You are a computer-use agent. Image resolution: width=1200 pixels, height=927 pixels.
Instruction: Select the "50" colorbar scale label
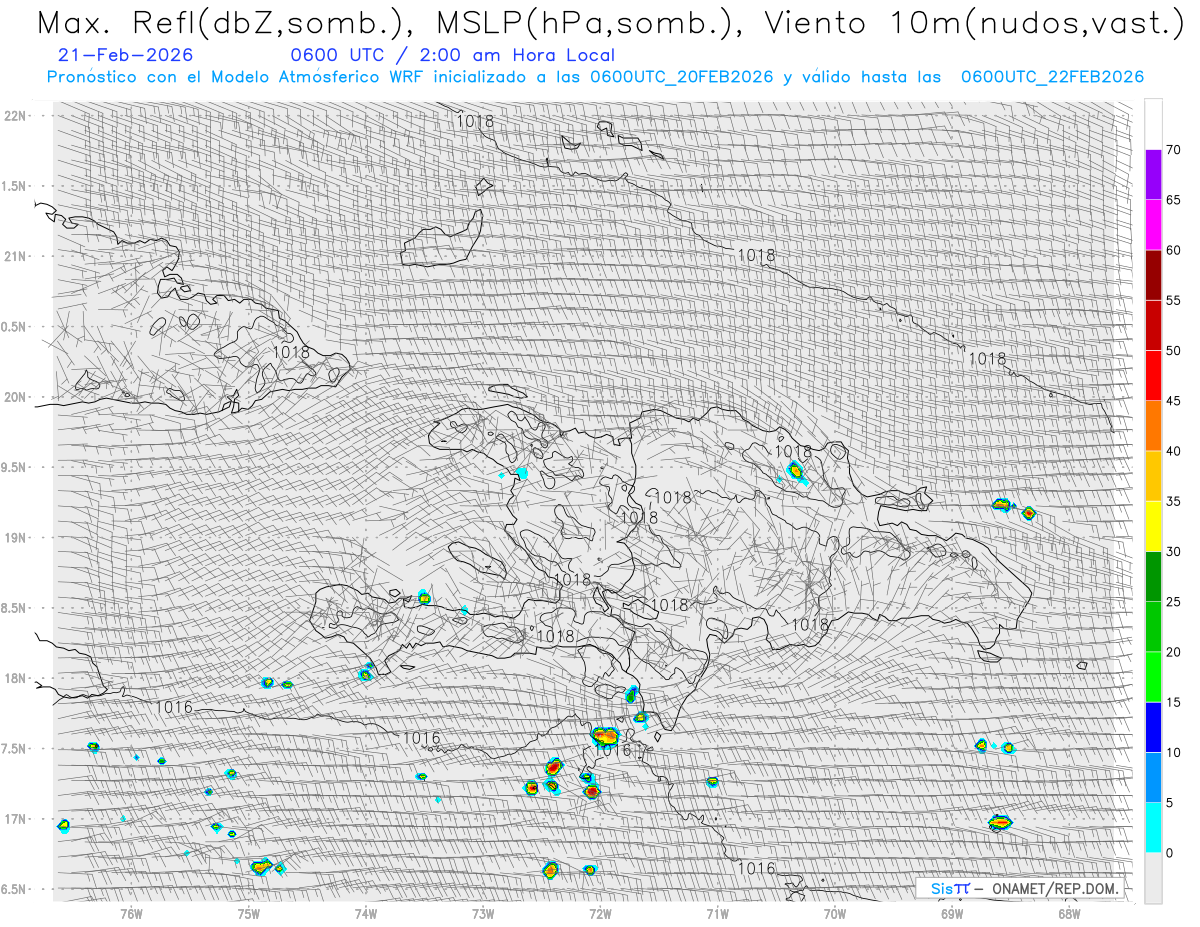(x=1173, y=351)
